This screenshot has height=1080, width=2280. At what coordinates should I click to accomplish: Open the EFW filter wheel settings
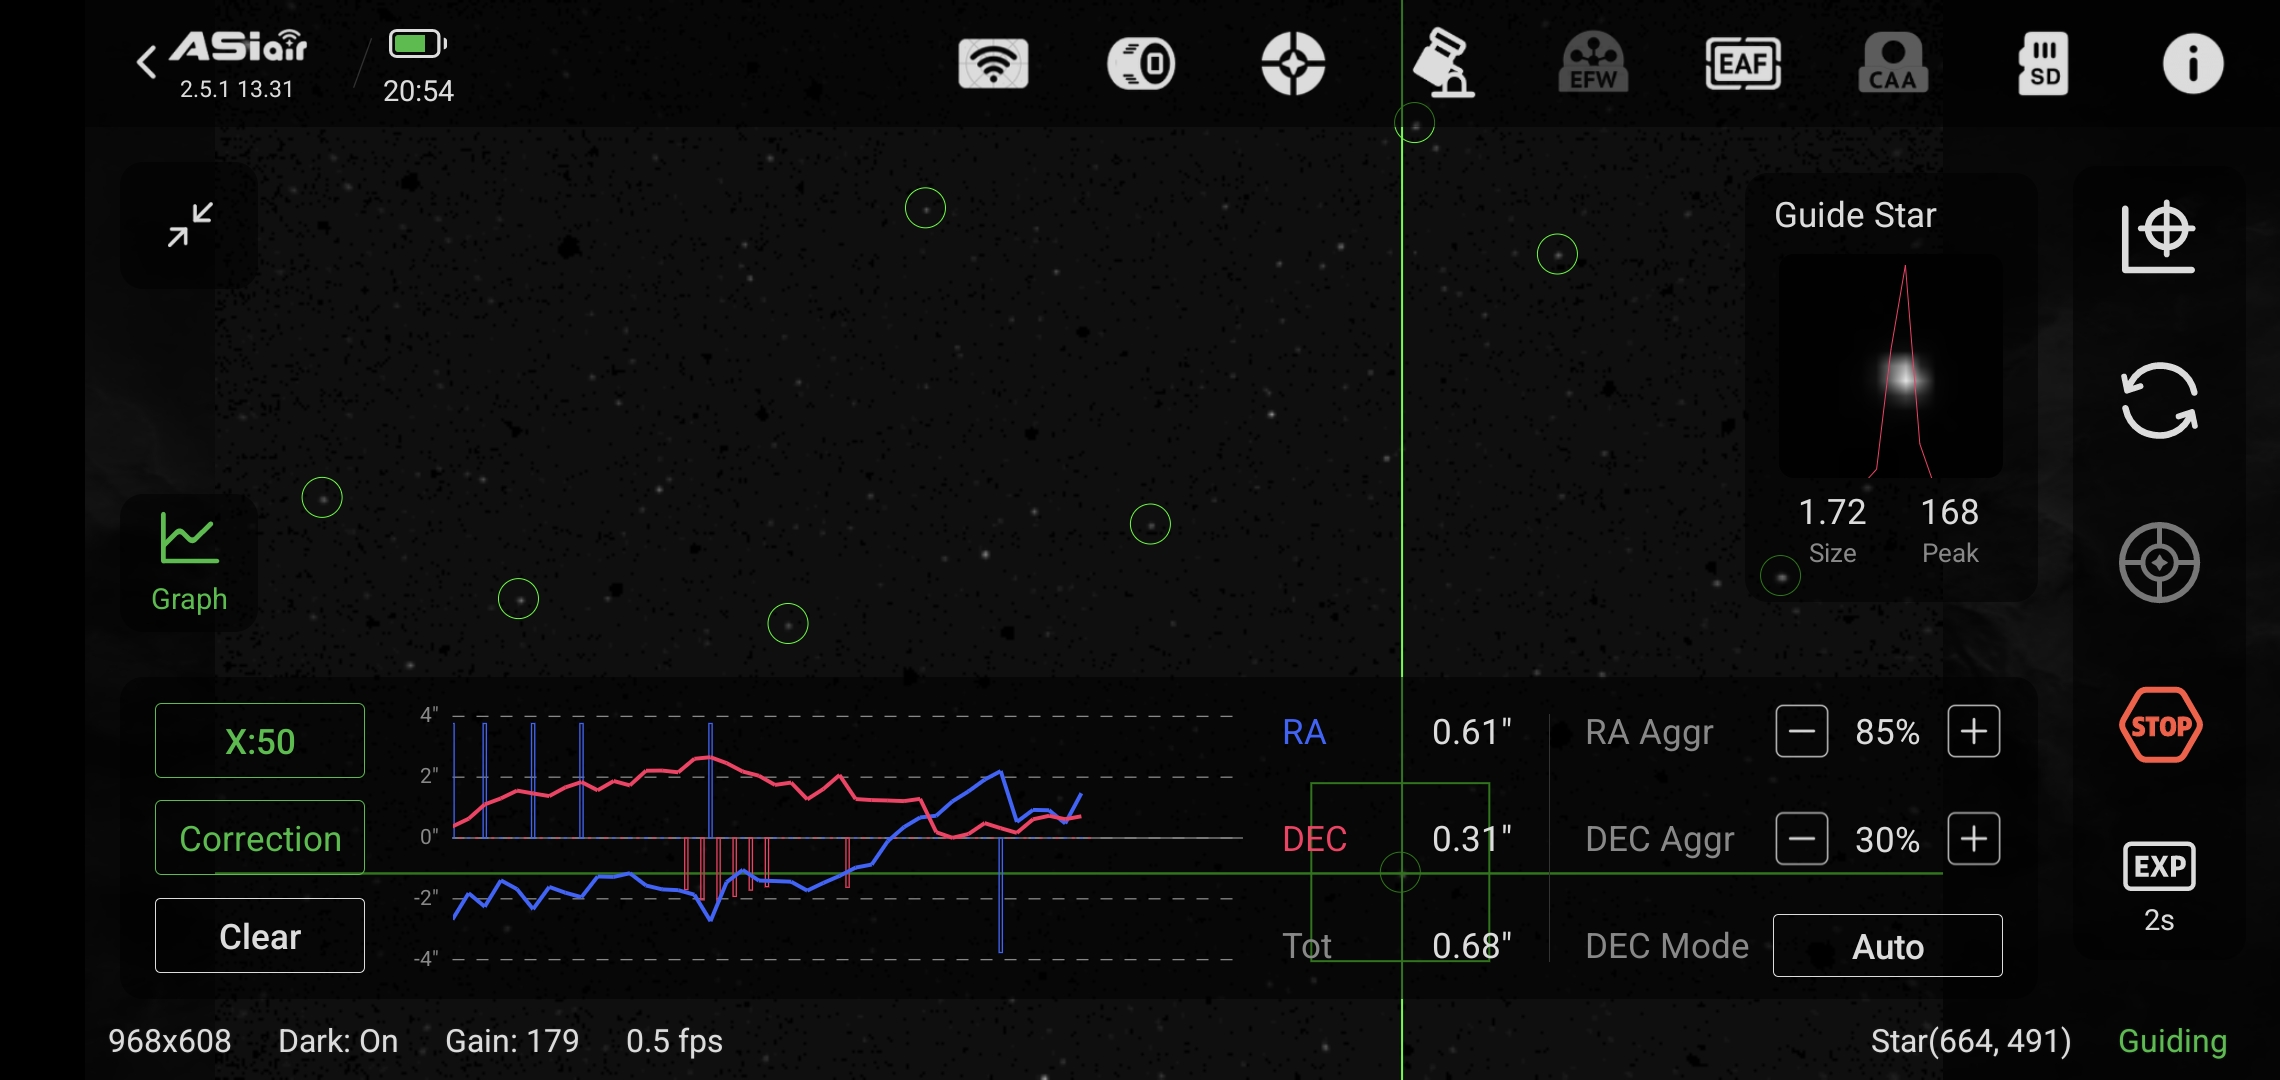coord(1593,65)
